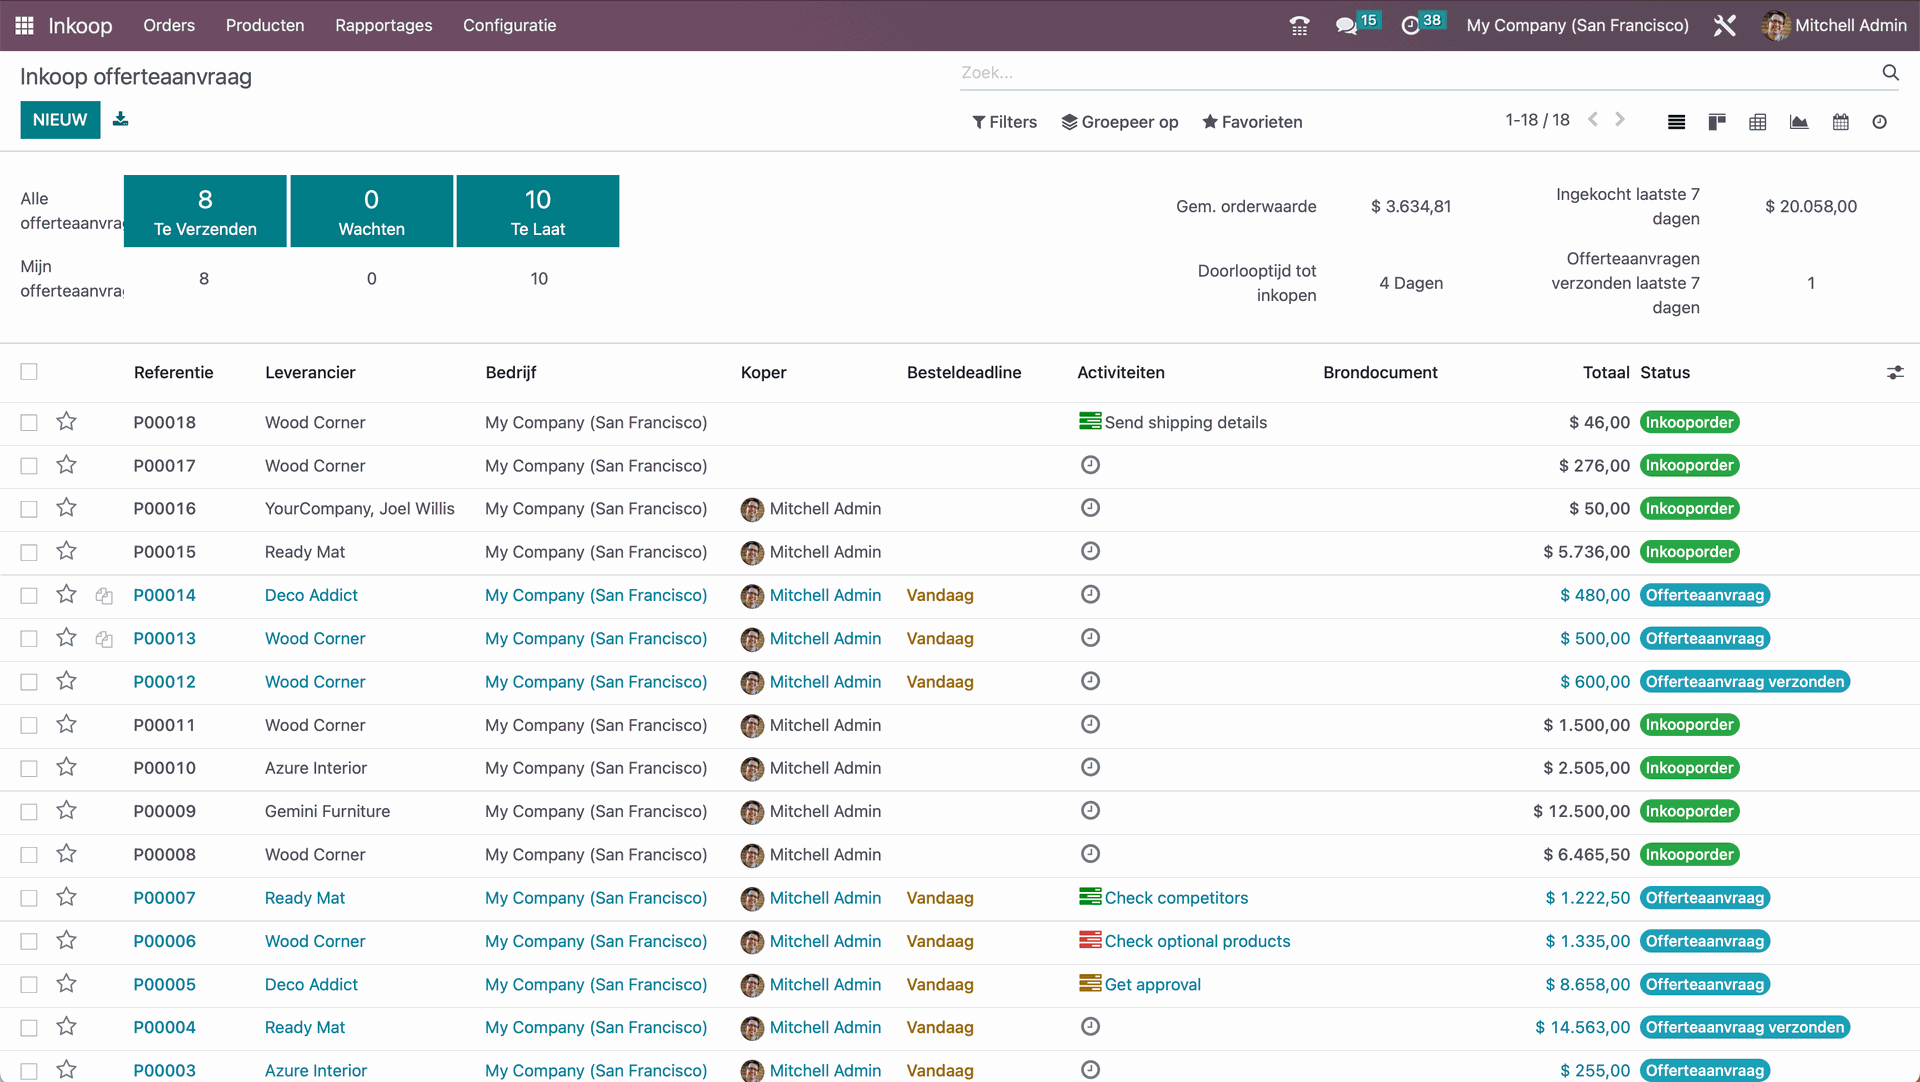Open the Rapportages menu
The image size is (1920, 1082).
coord(383,25)
